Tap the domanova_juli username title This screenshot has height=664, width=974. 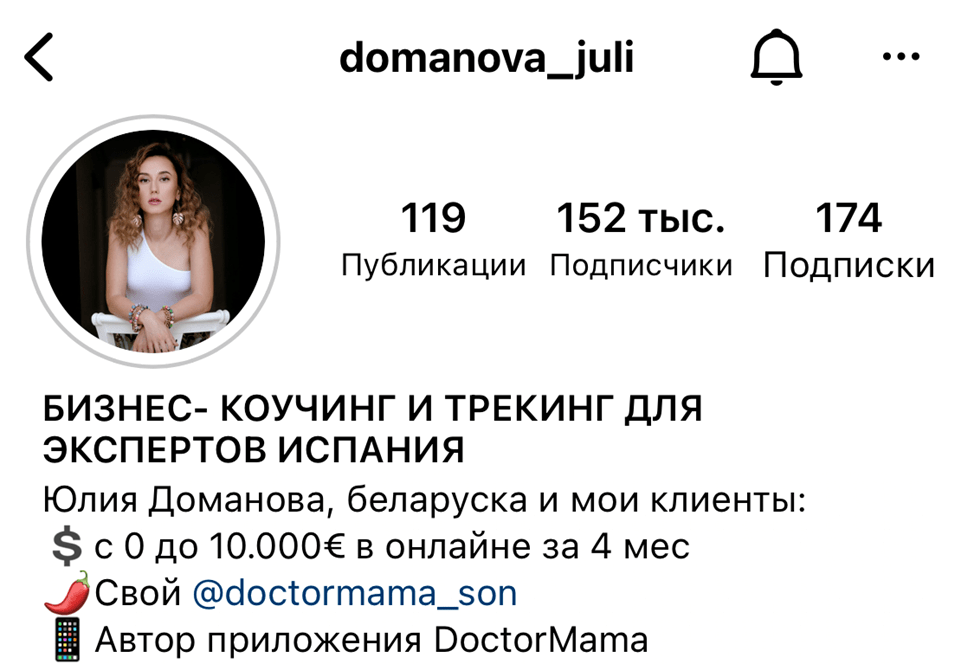tap(486, 58)
